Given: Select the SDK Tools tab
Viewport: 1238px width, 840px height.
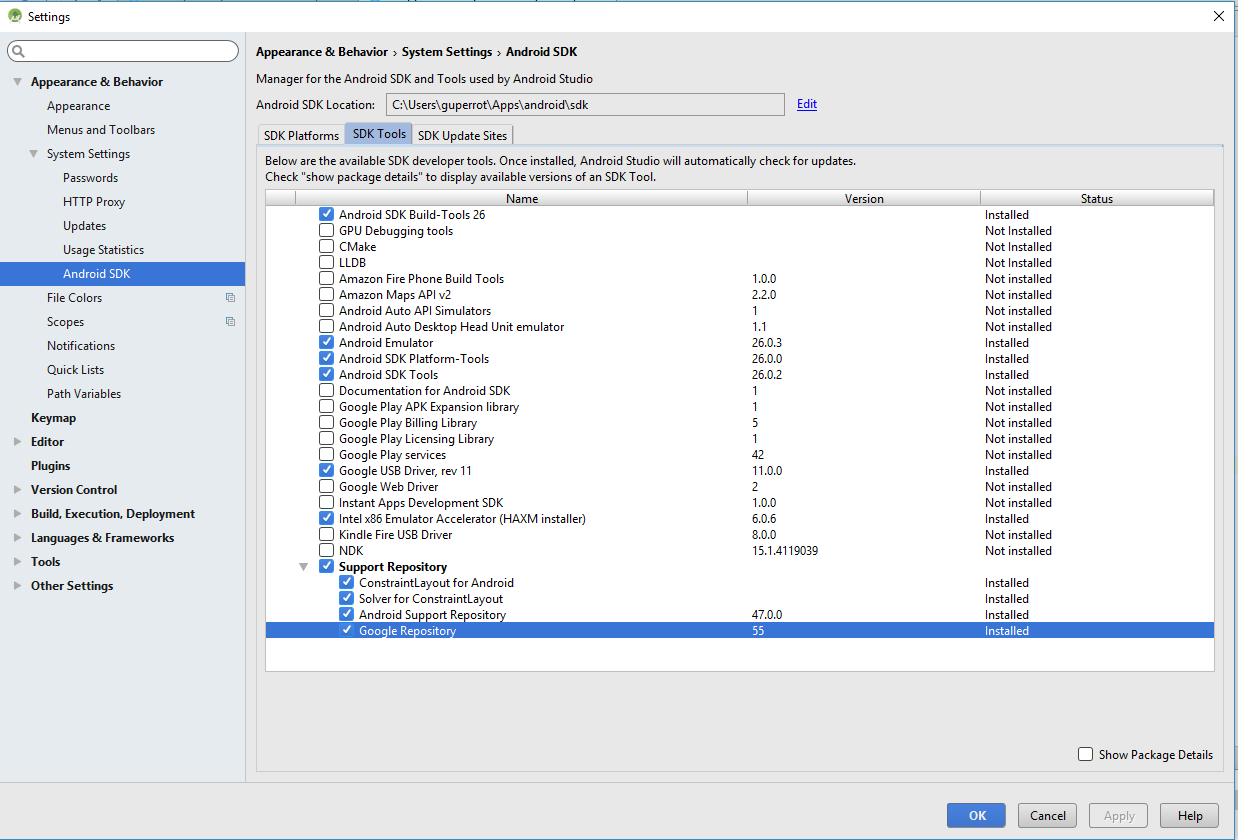Looking at the screenshot, I should (379, 134).
